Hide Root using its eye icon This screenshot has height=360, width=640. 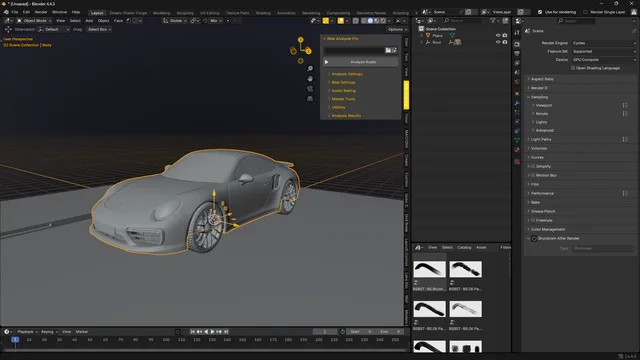pos(498,42)
